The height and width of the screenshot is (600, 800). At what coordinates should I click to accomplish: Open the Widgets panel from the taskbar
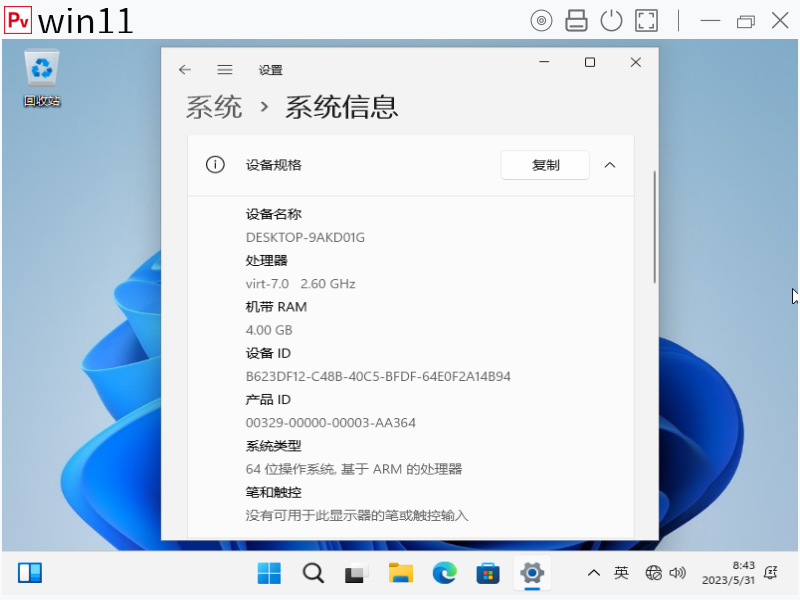(30, 573)
